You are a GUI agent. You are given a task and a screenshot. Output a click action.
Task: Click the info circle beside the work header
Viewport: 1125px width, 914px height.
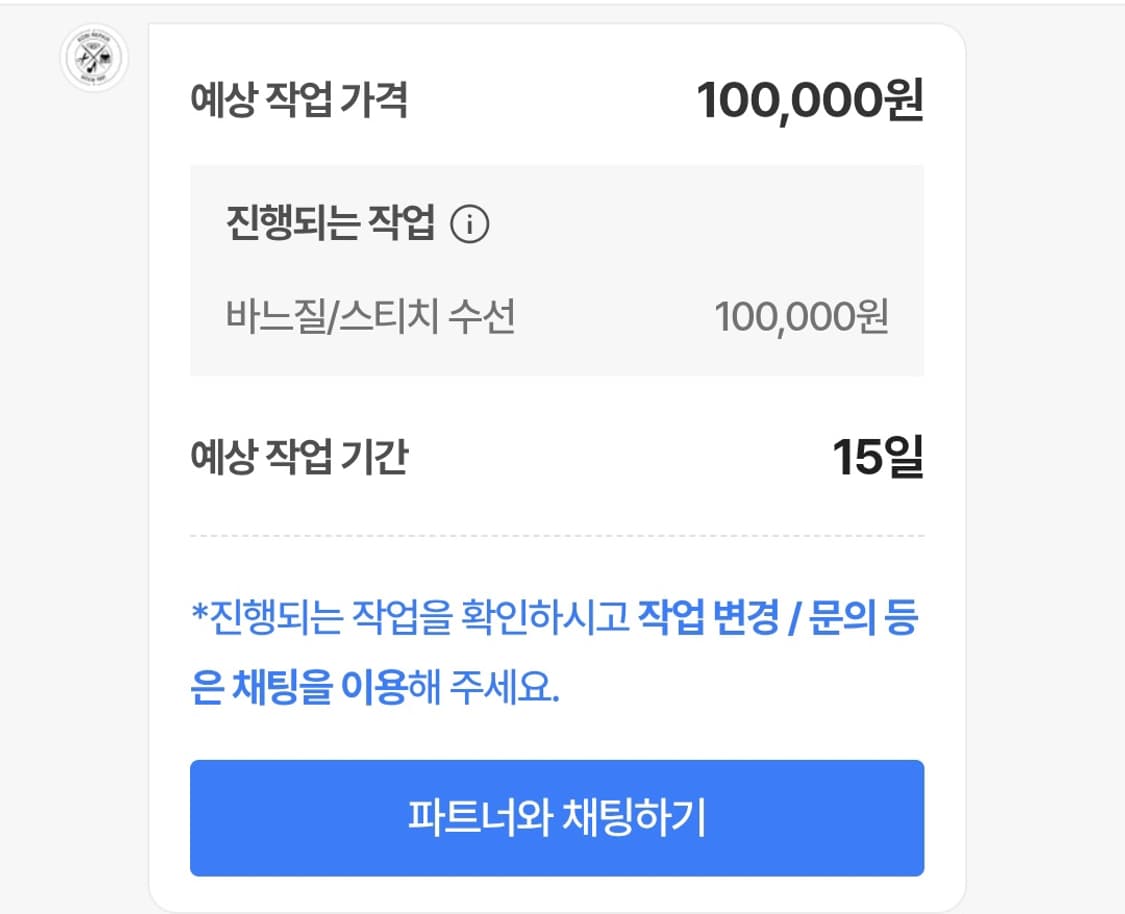tap(469, 226)
